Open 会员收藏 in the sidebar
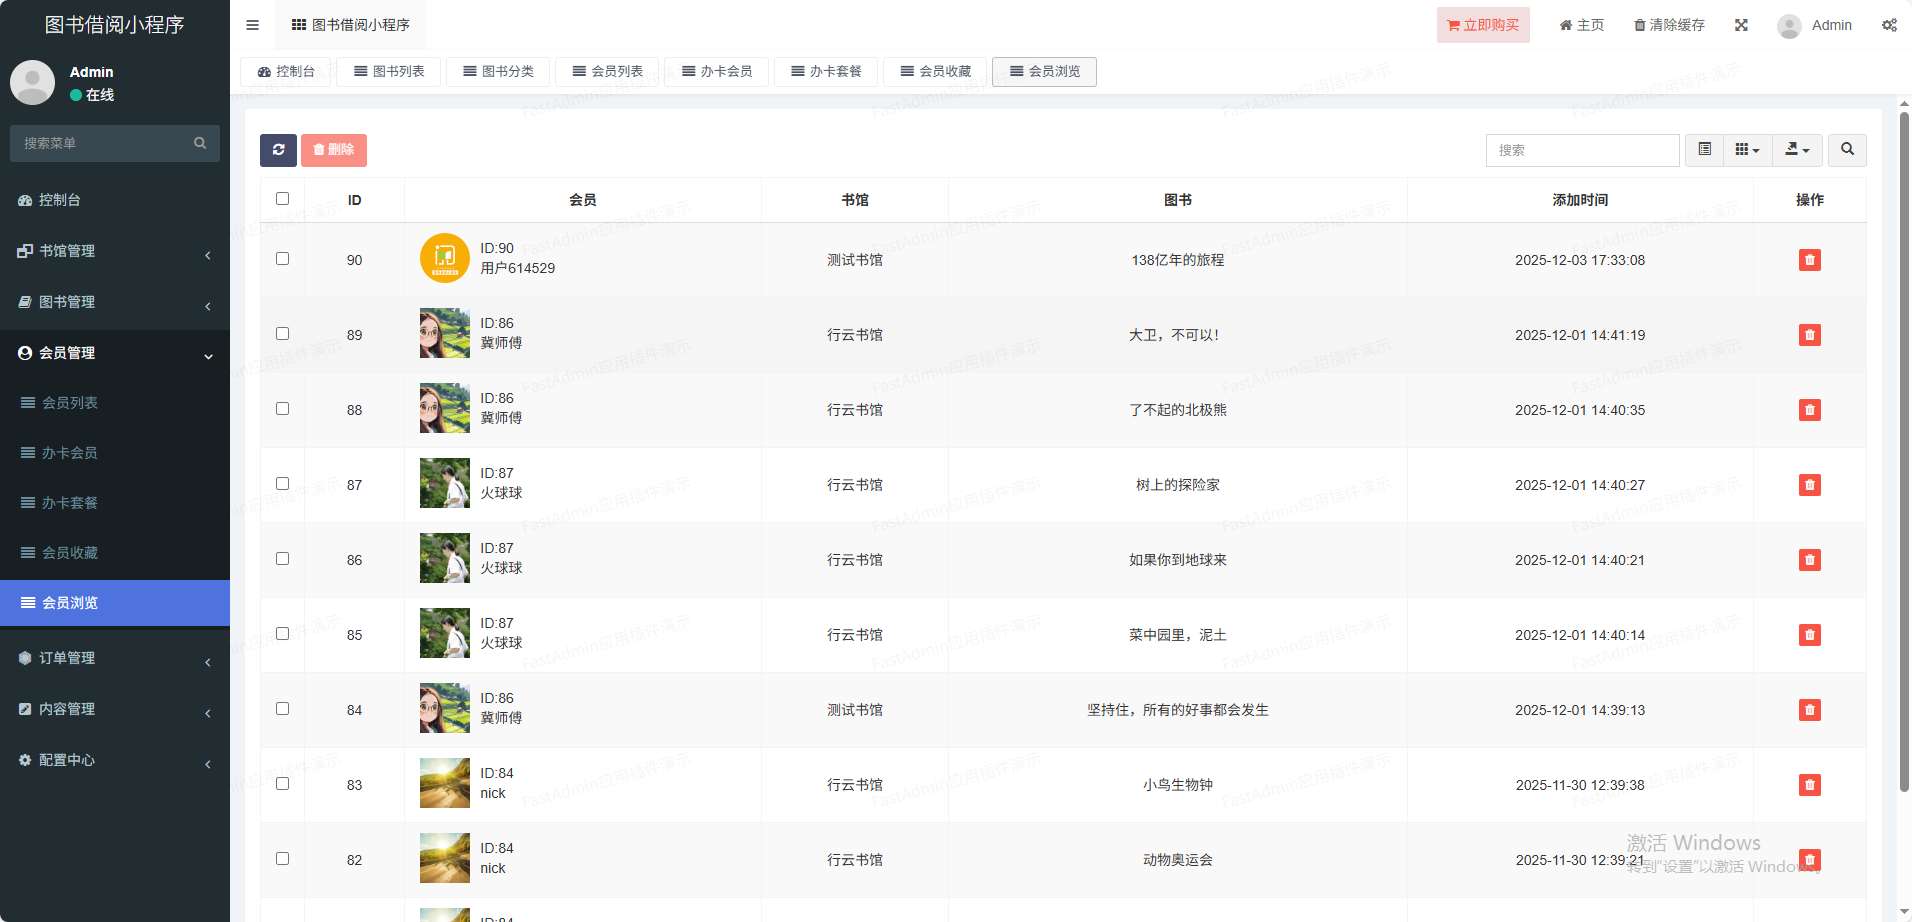1912x922 pixels. (x=70, y=553)
